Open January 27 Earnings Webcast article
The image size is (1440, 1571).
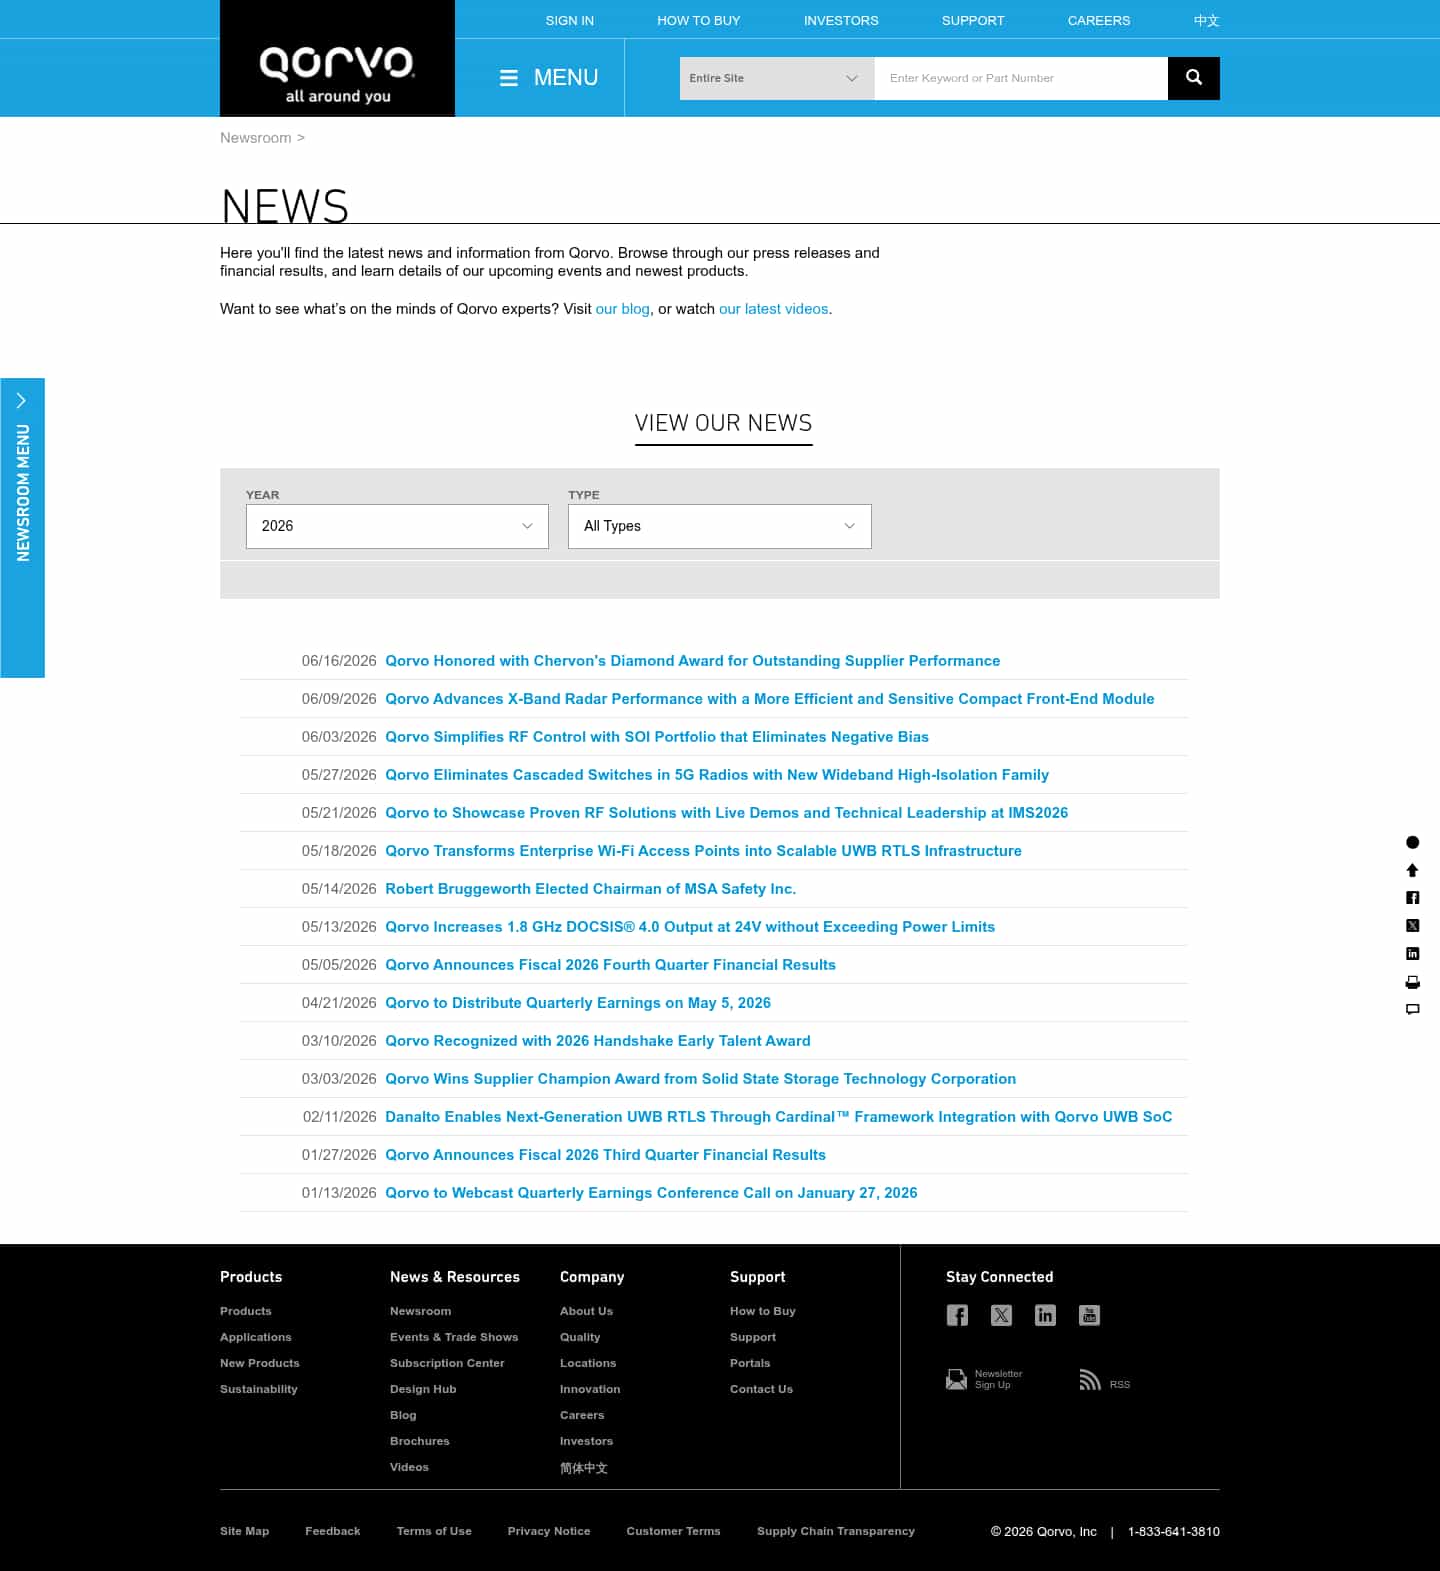(651, 1193)
